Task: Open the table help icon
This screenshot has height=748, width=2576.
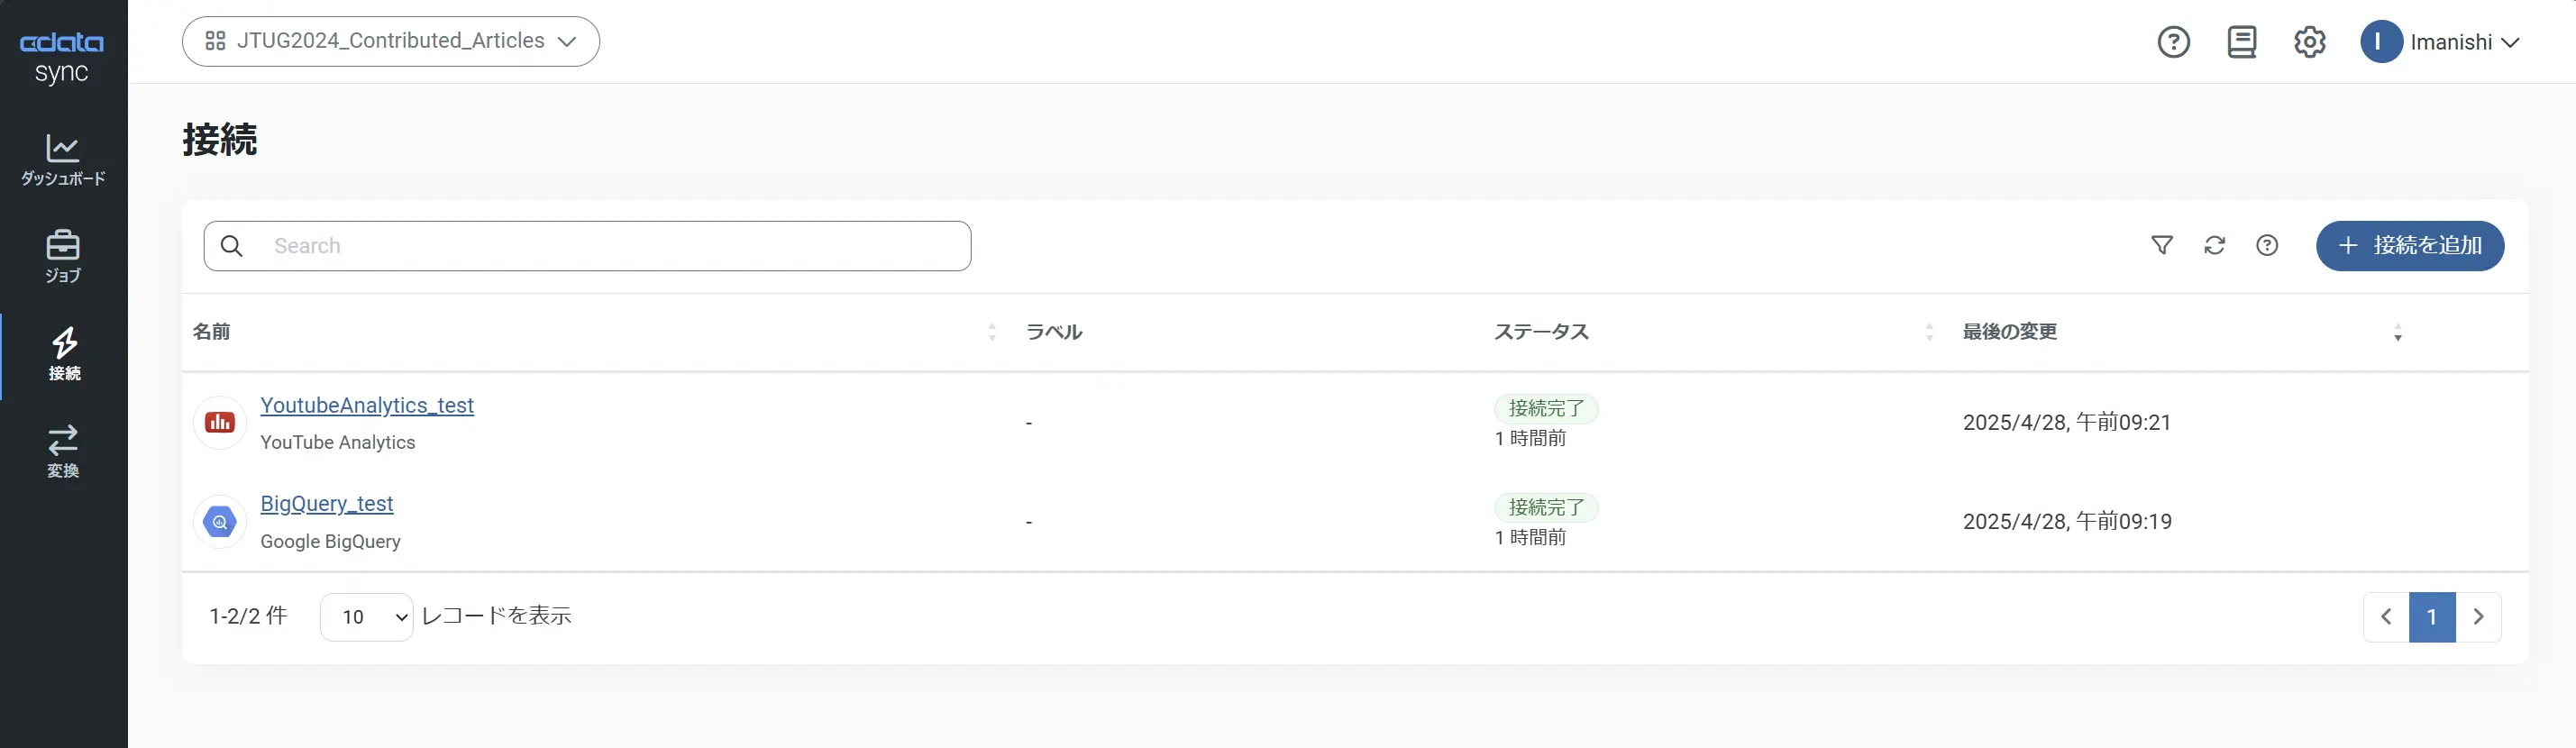Action: tap(2267, 246)
